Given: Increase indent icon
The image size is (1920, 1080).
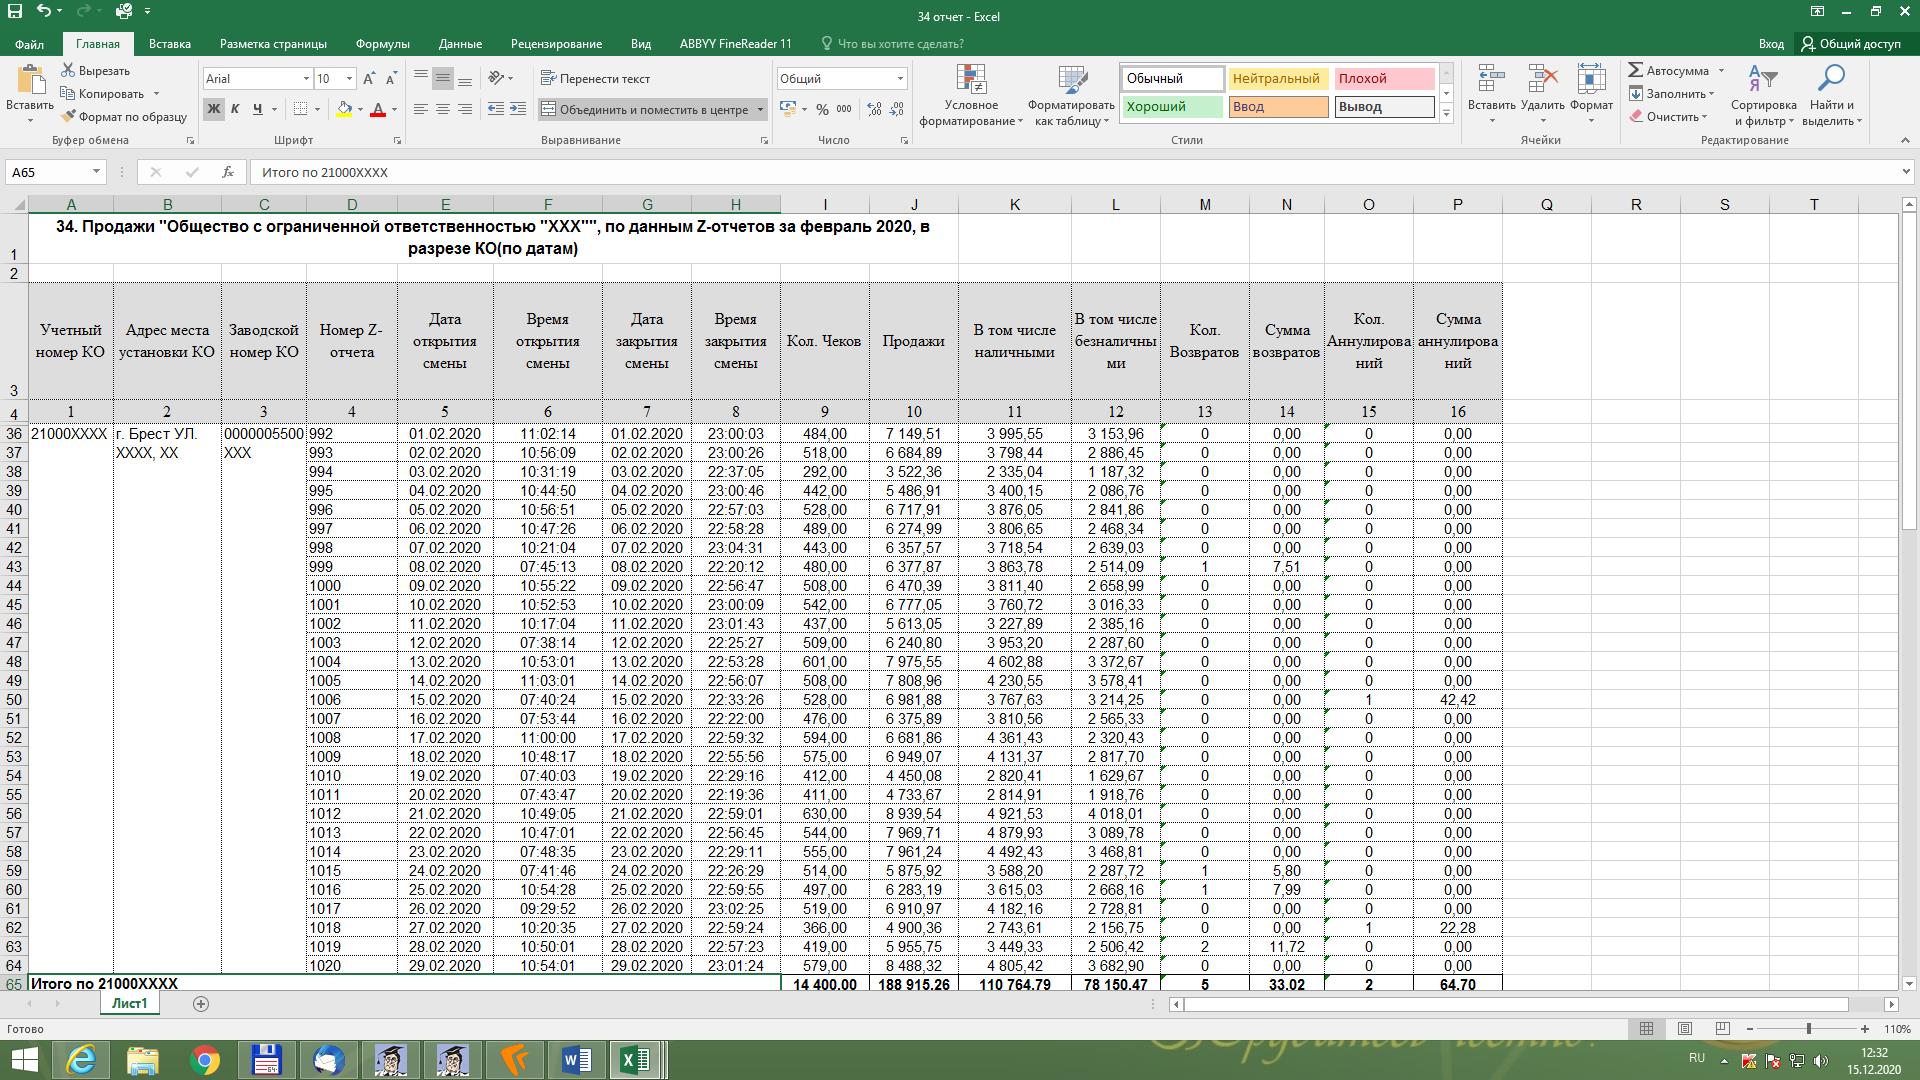Looking at the screenshot, I should tap(517, 109).
